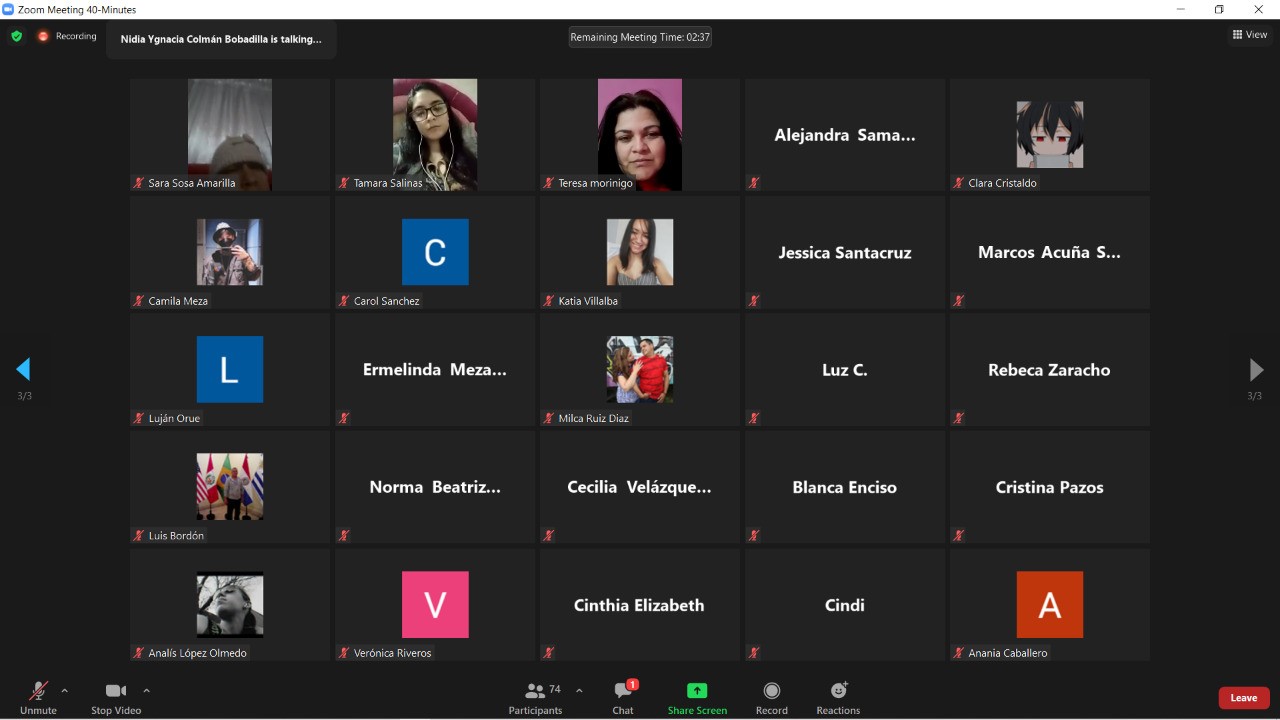Click the muted mic icon beside Clara Cristaldo
Image resolution: width=1280 pixels, height=720 pixels.
tap(959, 183)
